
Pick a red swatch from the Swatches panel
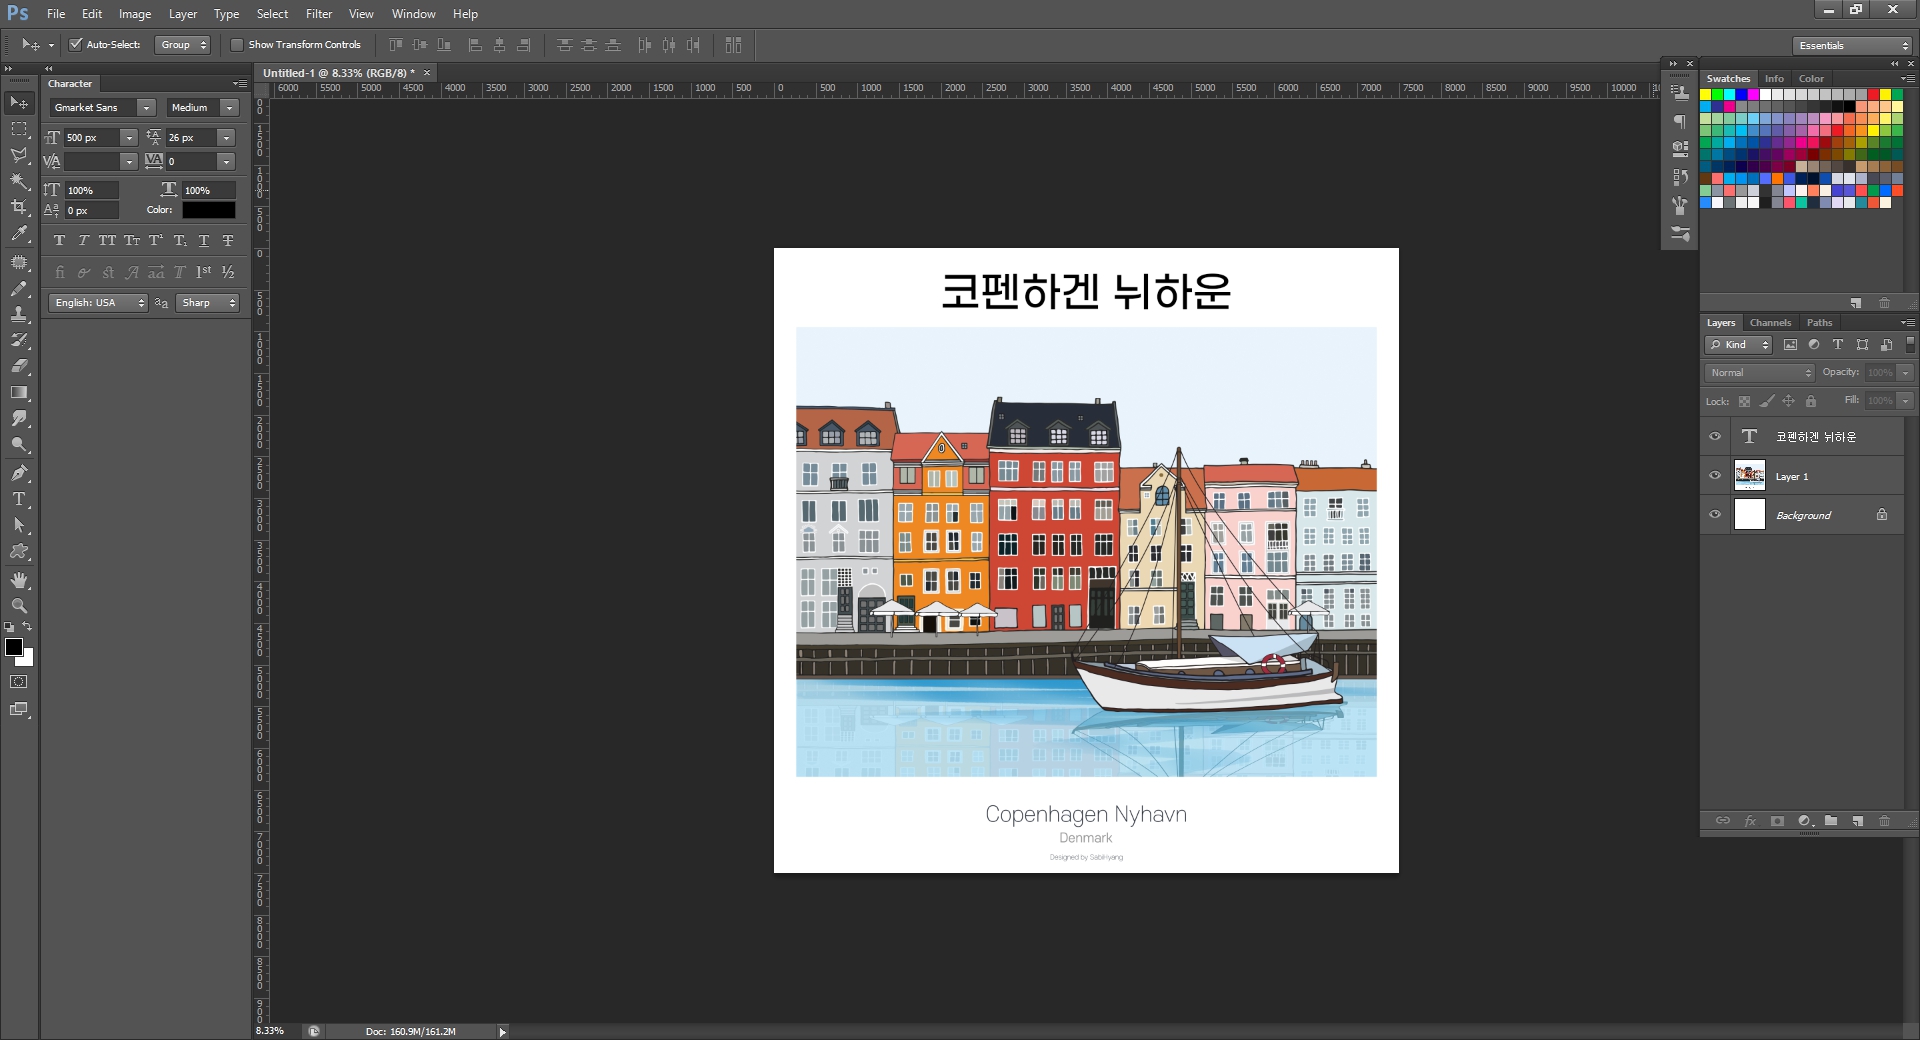point(1873,93)
